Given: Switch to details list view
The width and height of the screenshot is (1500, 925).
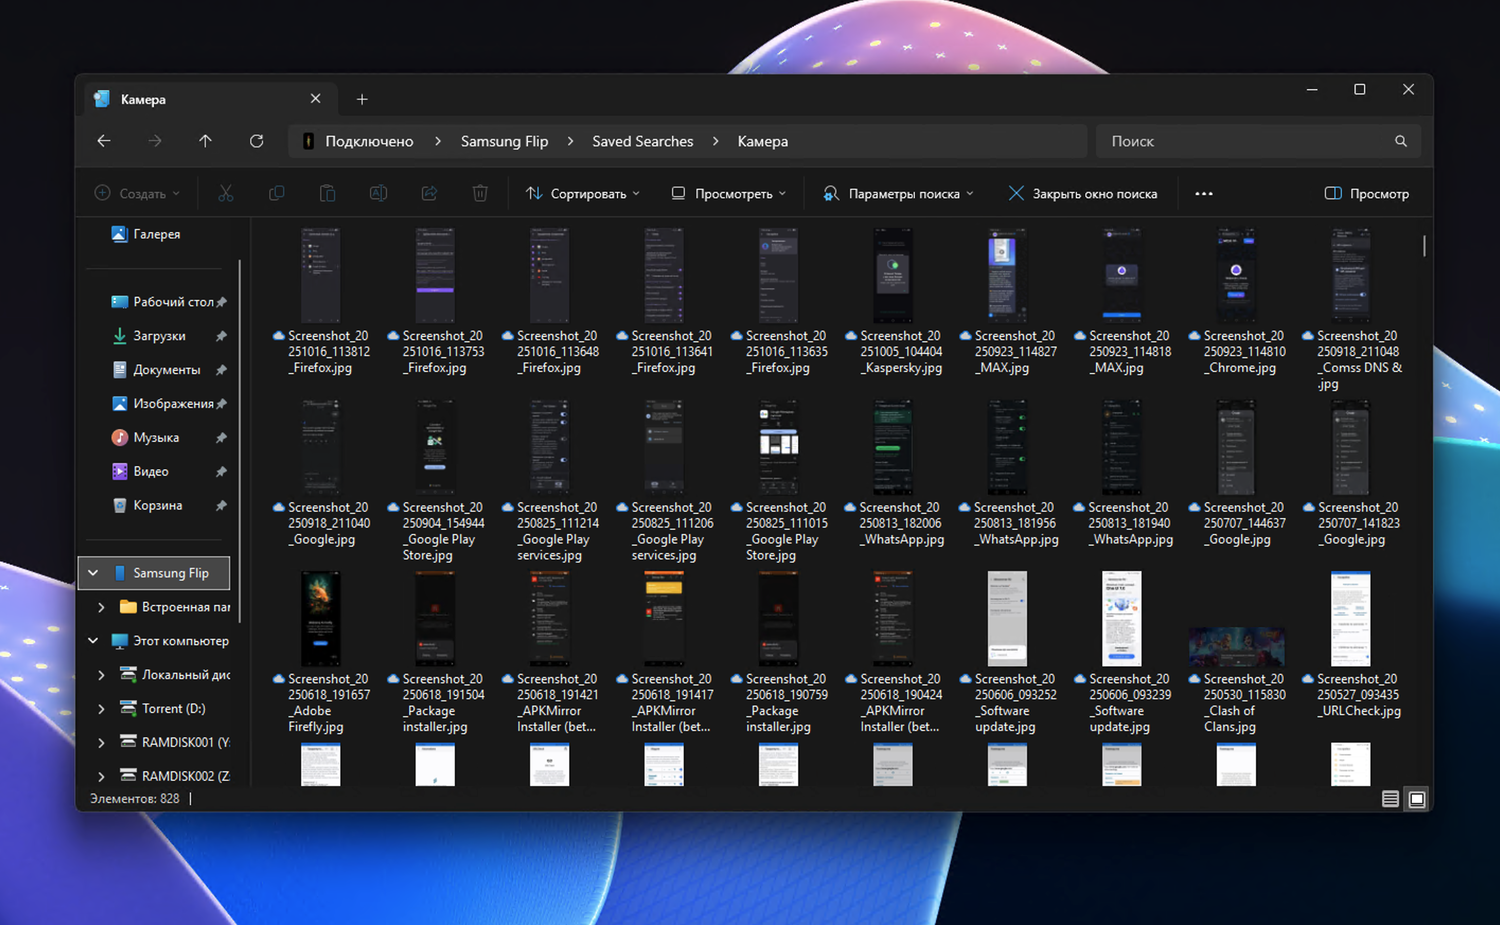Looking at the screenshot, I should (1390, 799).
